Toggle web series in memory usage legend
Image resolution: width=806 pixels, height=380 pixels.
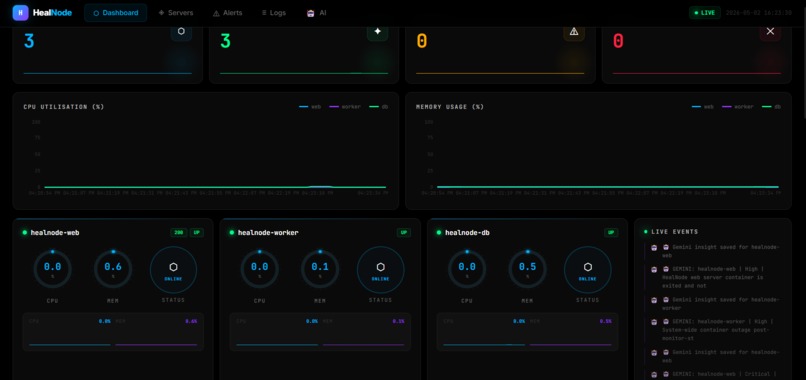point(703,107)
